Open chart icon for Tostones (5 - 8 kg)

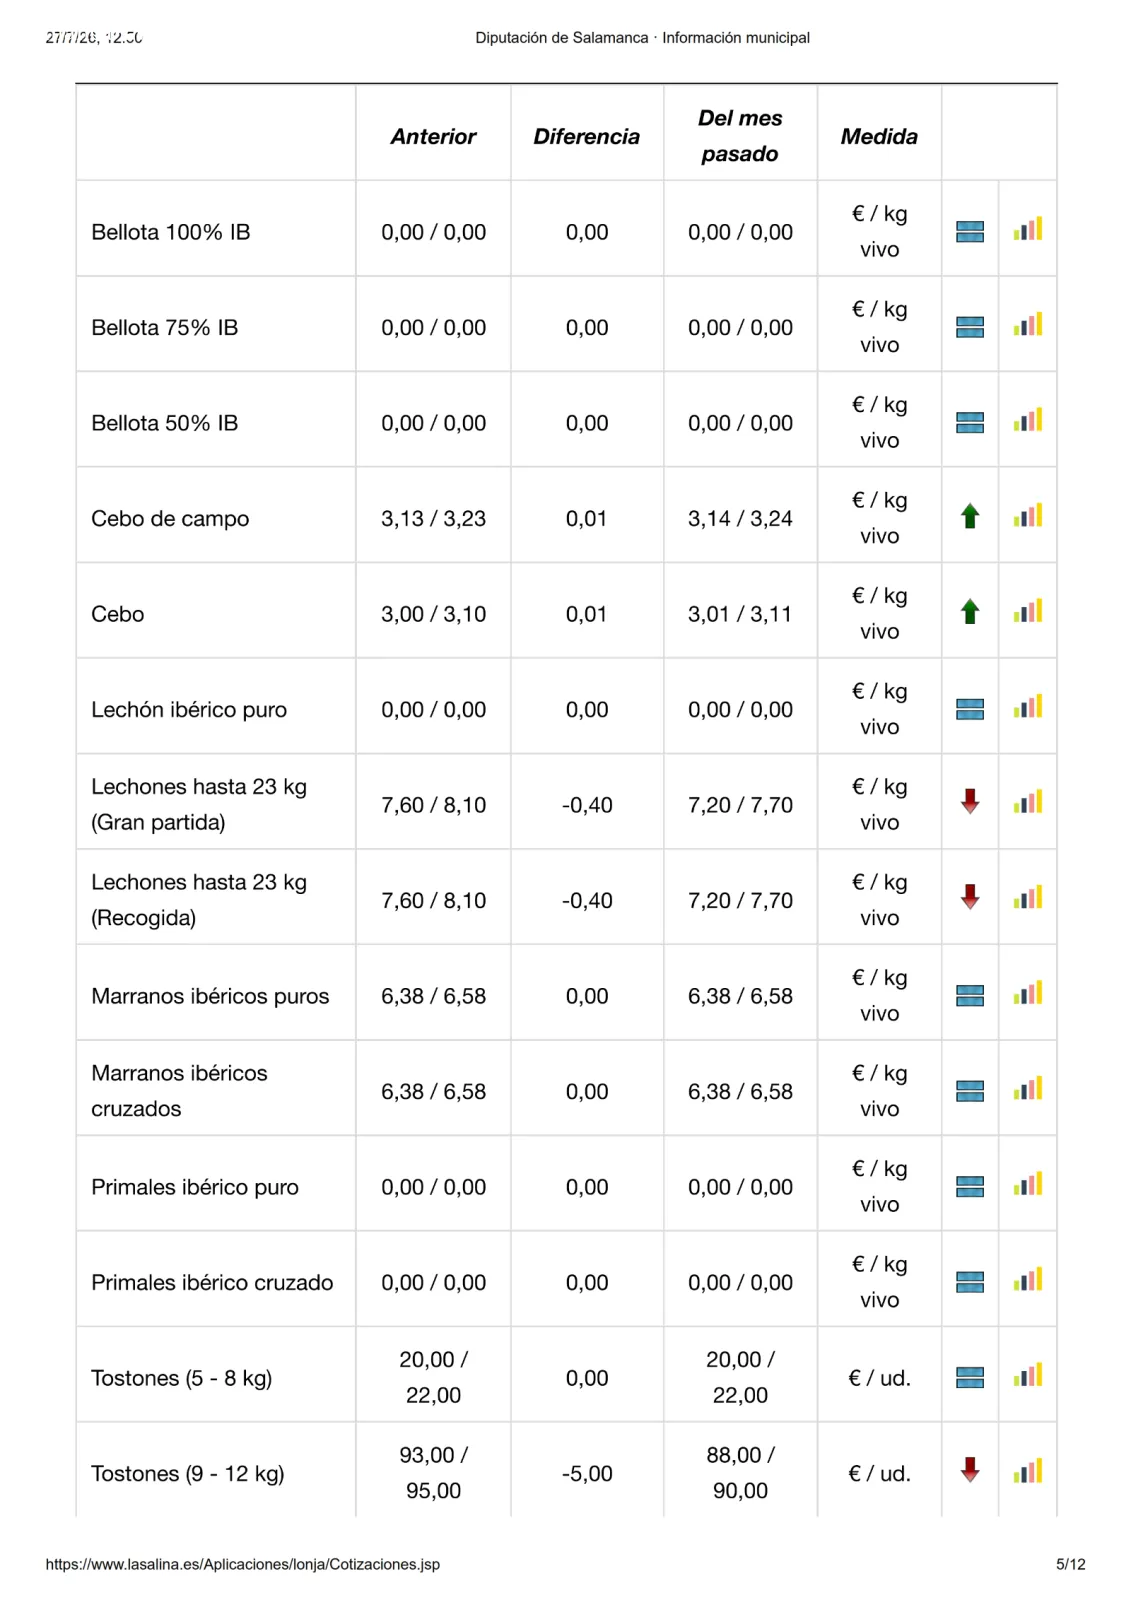(1027, 1376)
